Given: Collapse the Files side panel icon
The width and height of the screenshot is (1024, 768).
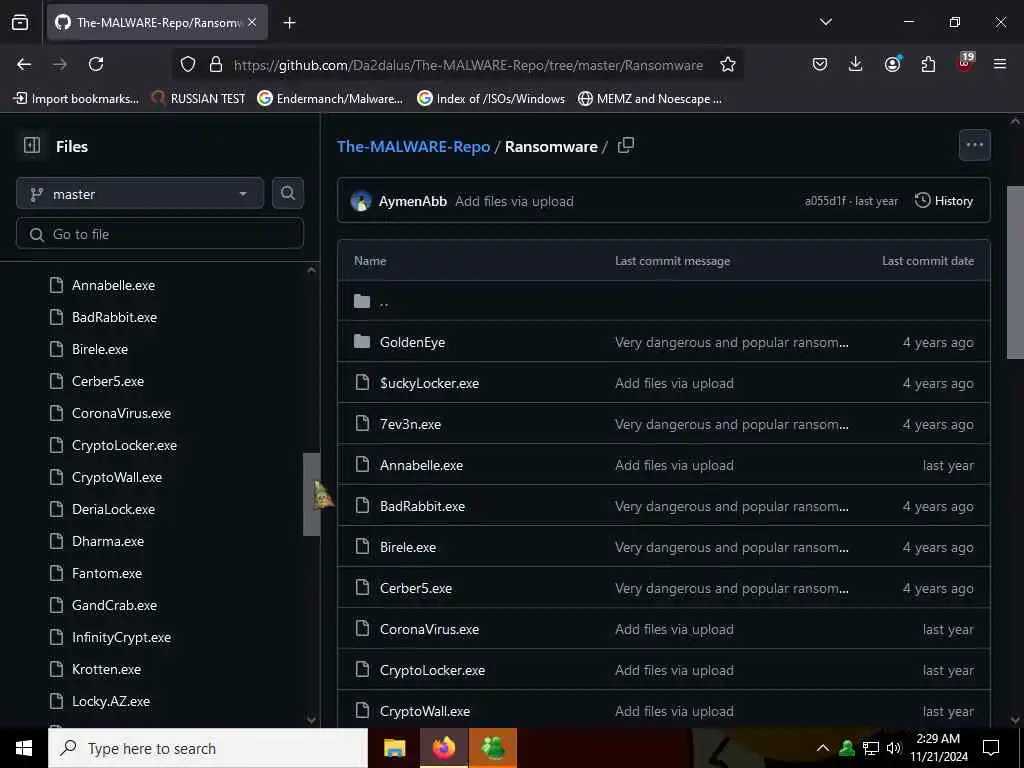Looking at the screenshot, I should pos(31,145).
